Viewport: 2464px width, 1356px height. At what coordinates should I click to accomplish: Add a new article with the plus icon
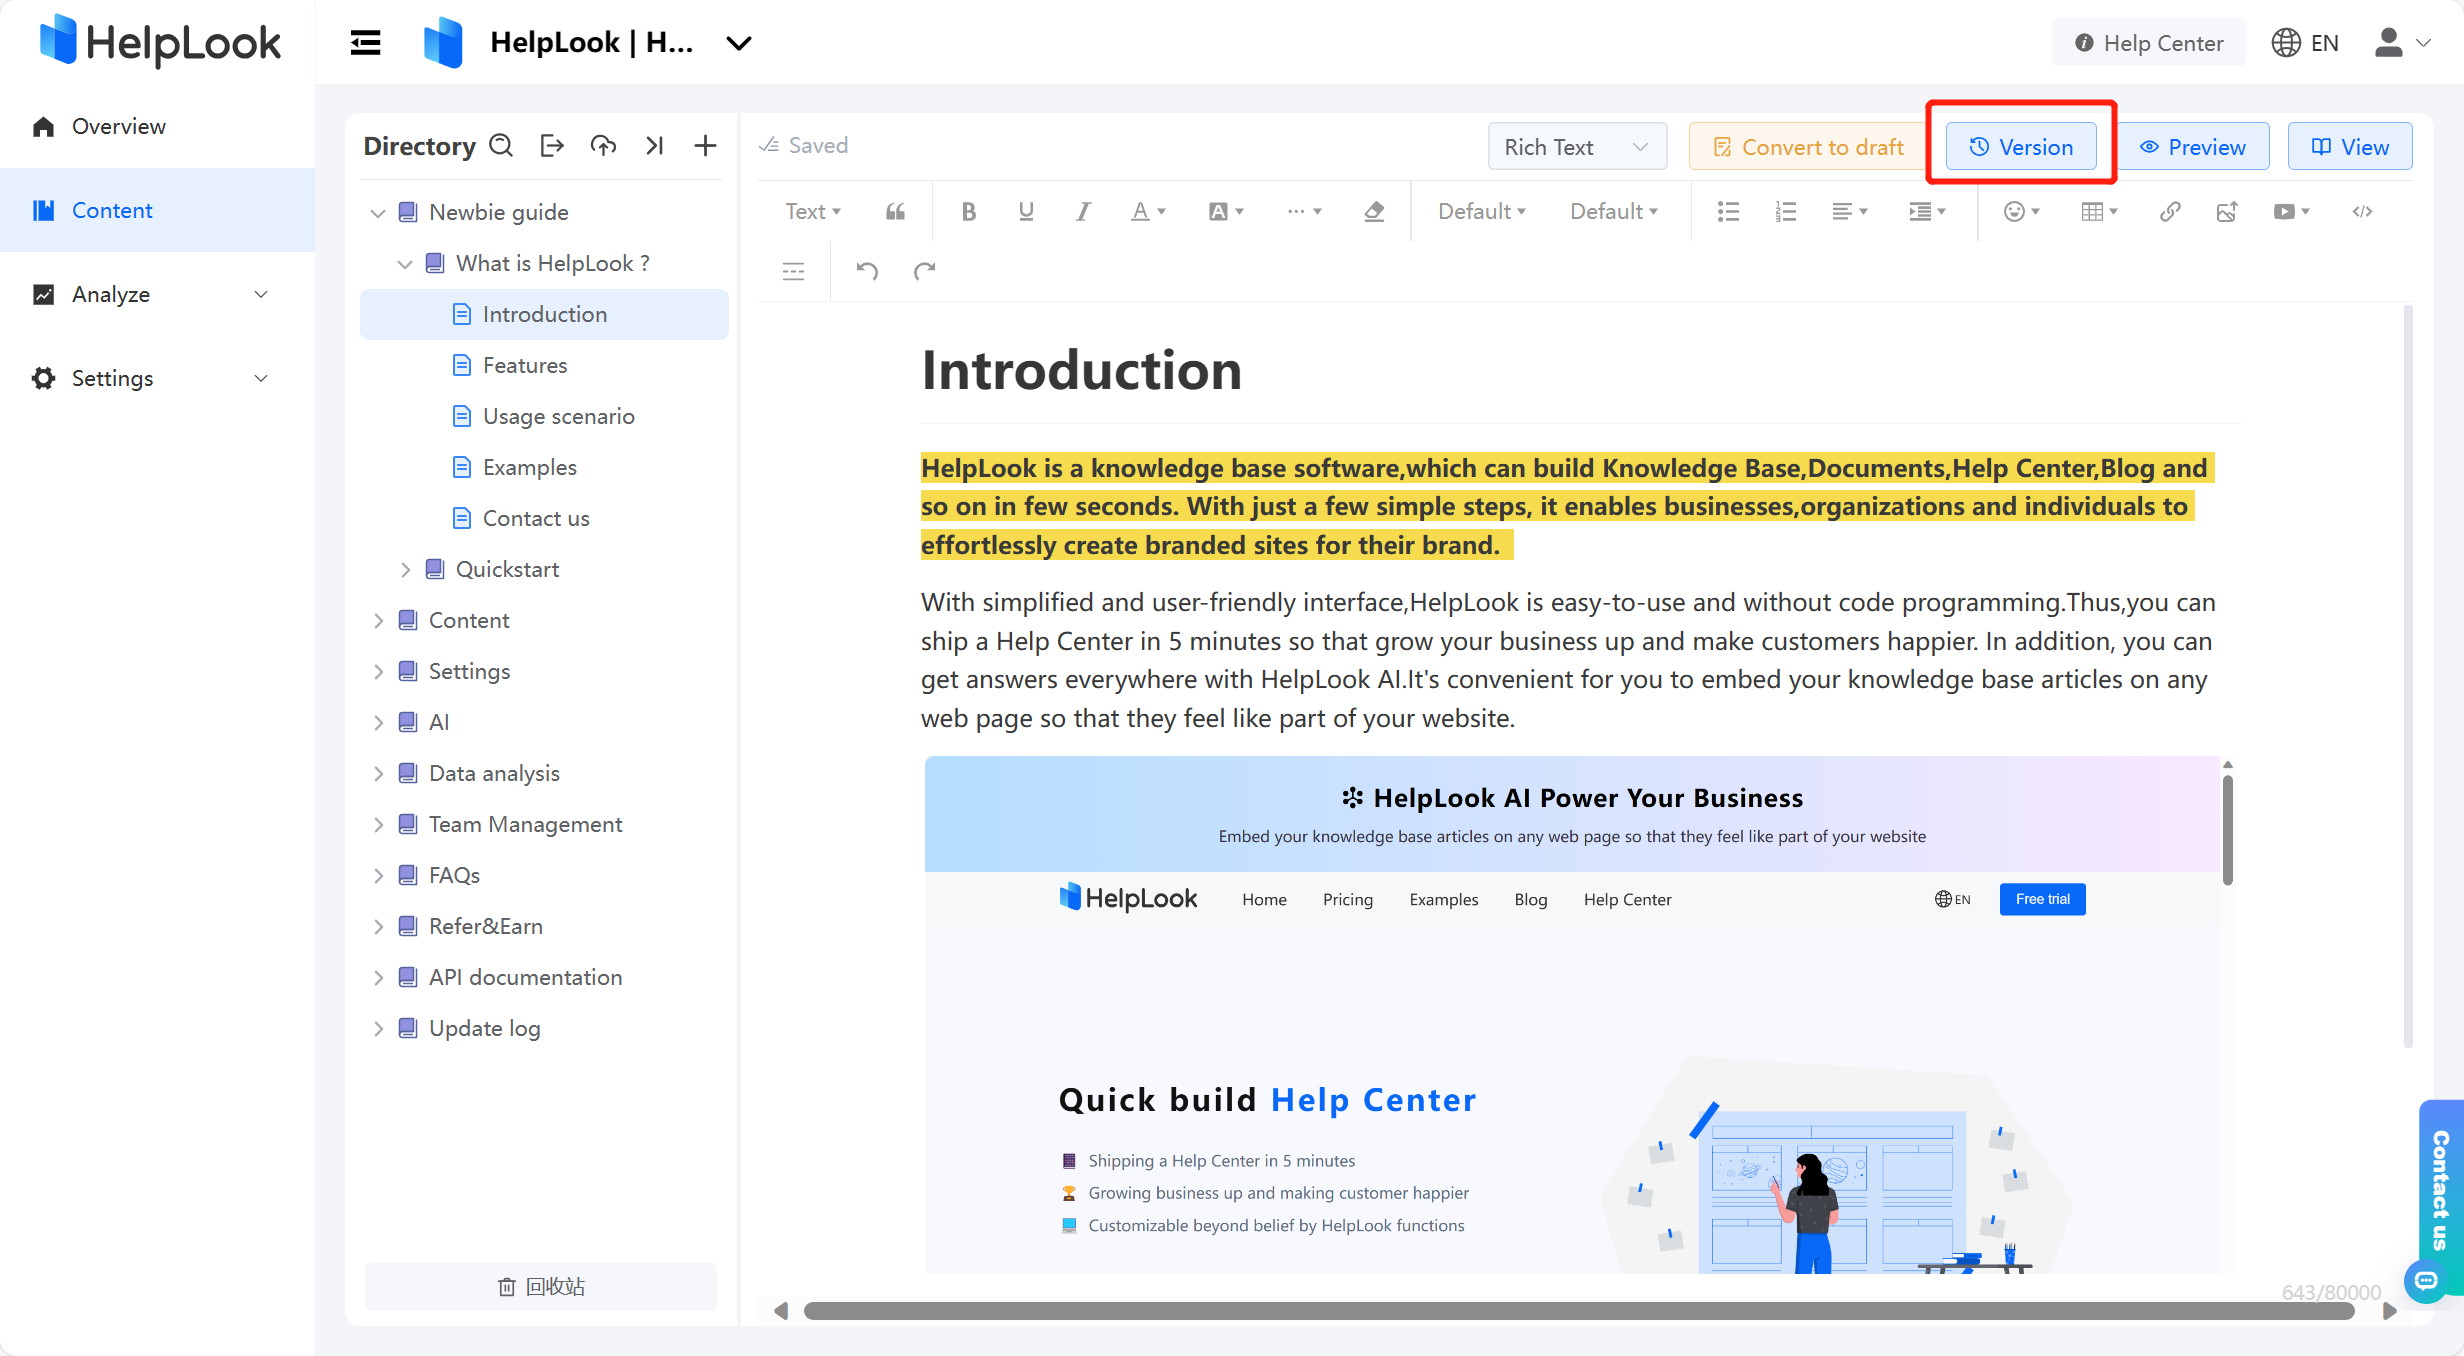705,146
